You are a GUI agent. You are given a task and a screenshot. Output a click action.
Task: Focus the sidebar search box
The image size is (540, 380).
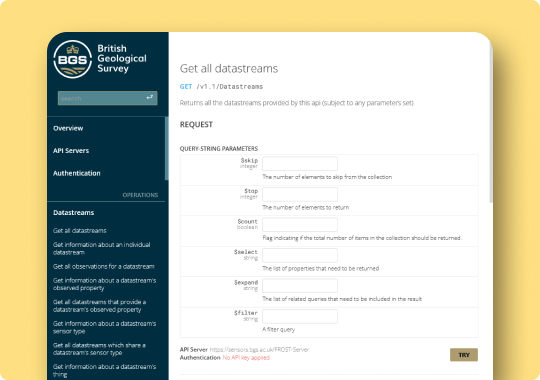(x=107, y=98)
